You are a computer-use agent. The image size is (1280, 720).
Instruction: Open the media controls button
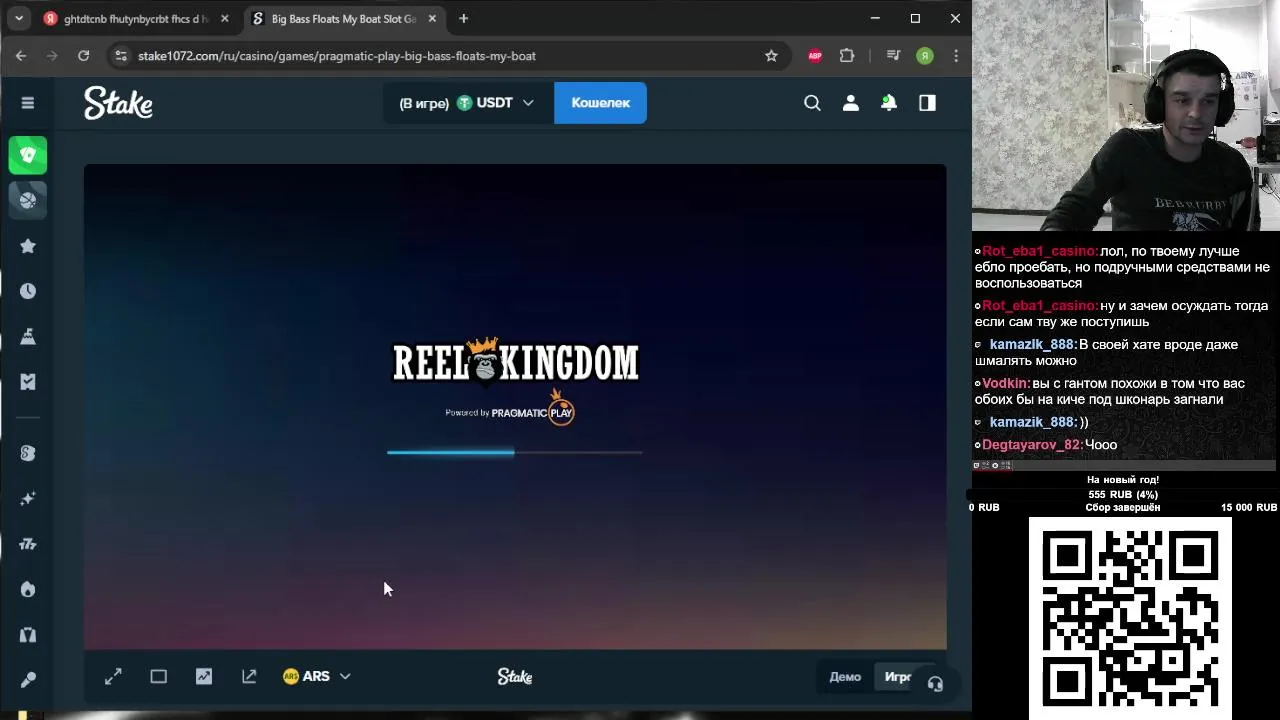tap(893, 56)
